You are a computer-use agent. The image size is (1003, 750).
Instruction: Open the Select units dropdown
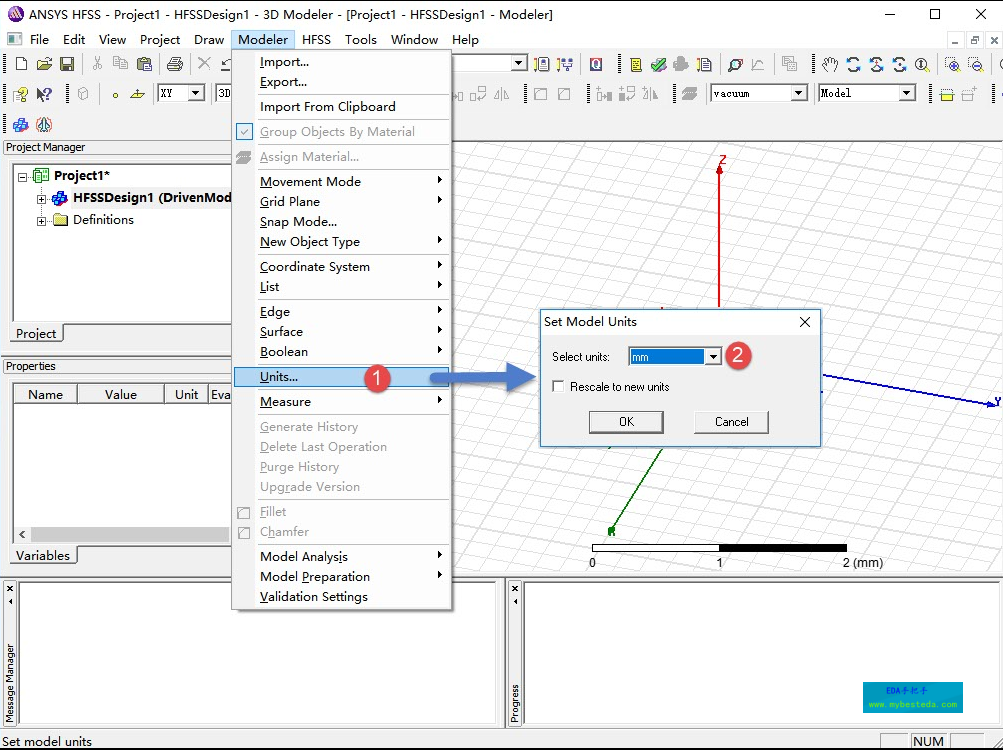pos(713,357)
